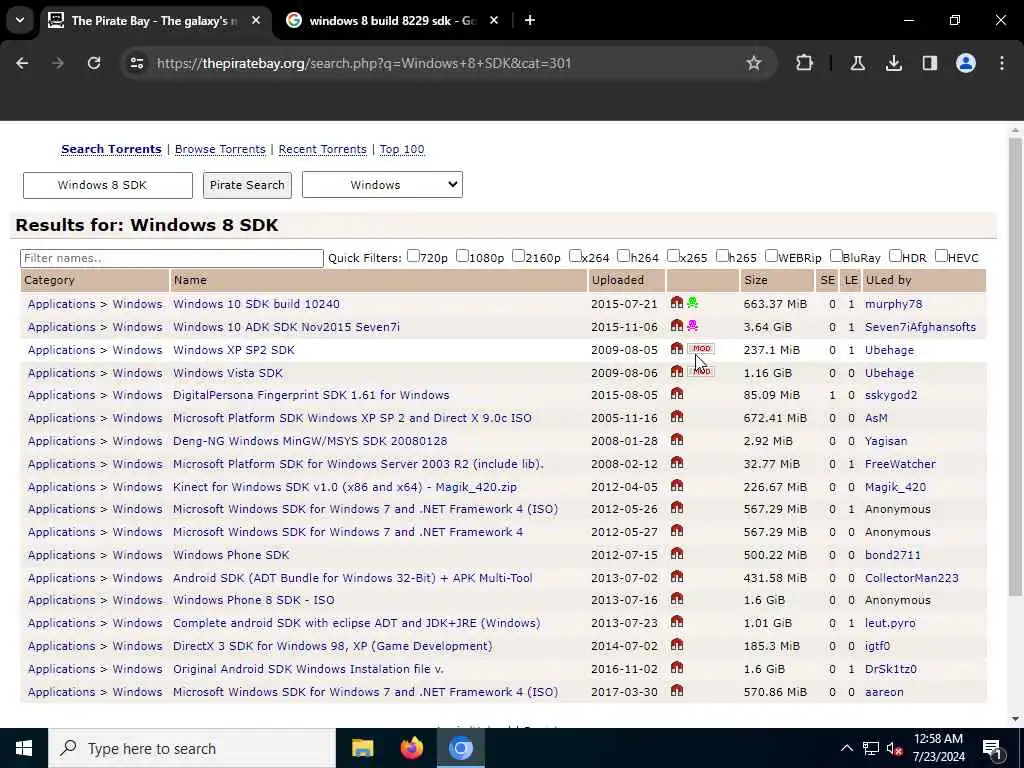Open Windows Vista SDK torrent link
This screenshot has height=768, width=1024.
click(x=228, y=373)
